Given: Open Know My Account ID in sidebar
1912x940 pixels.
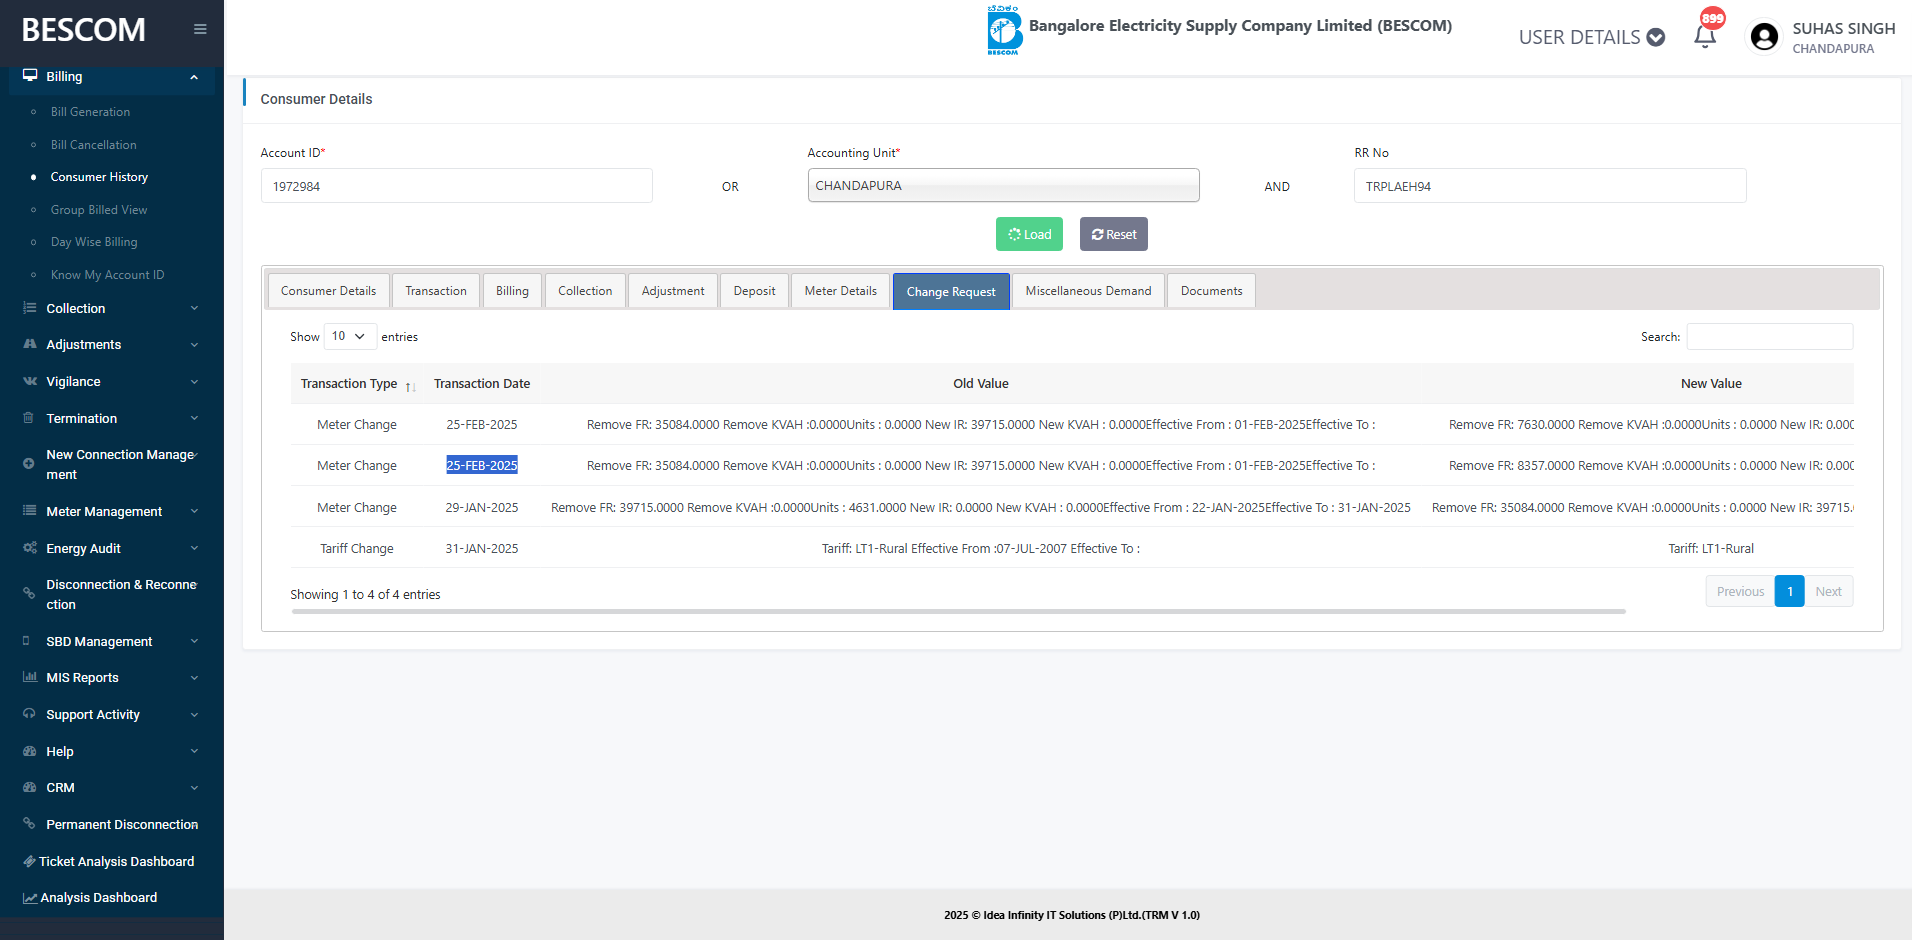Looking at the screenshot, I should [x=107, y=275].
